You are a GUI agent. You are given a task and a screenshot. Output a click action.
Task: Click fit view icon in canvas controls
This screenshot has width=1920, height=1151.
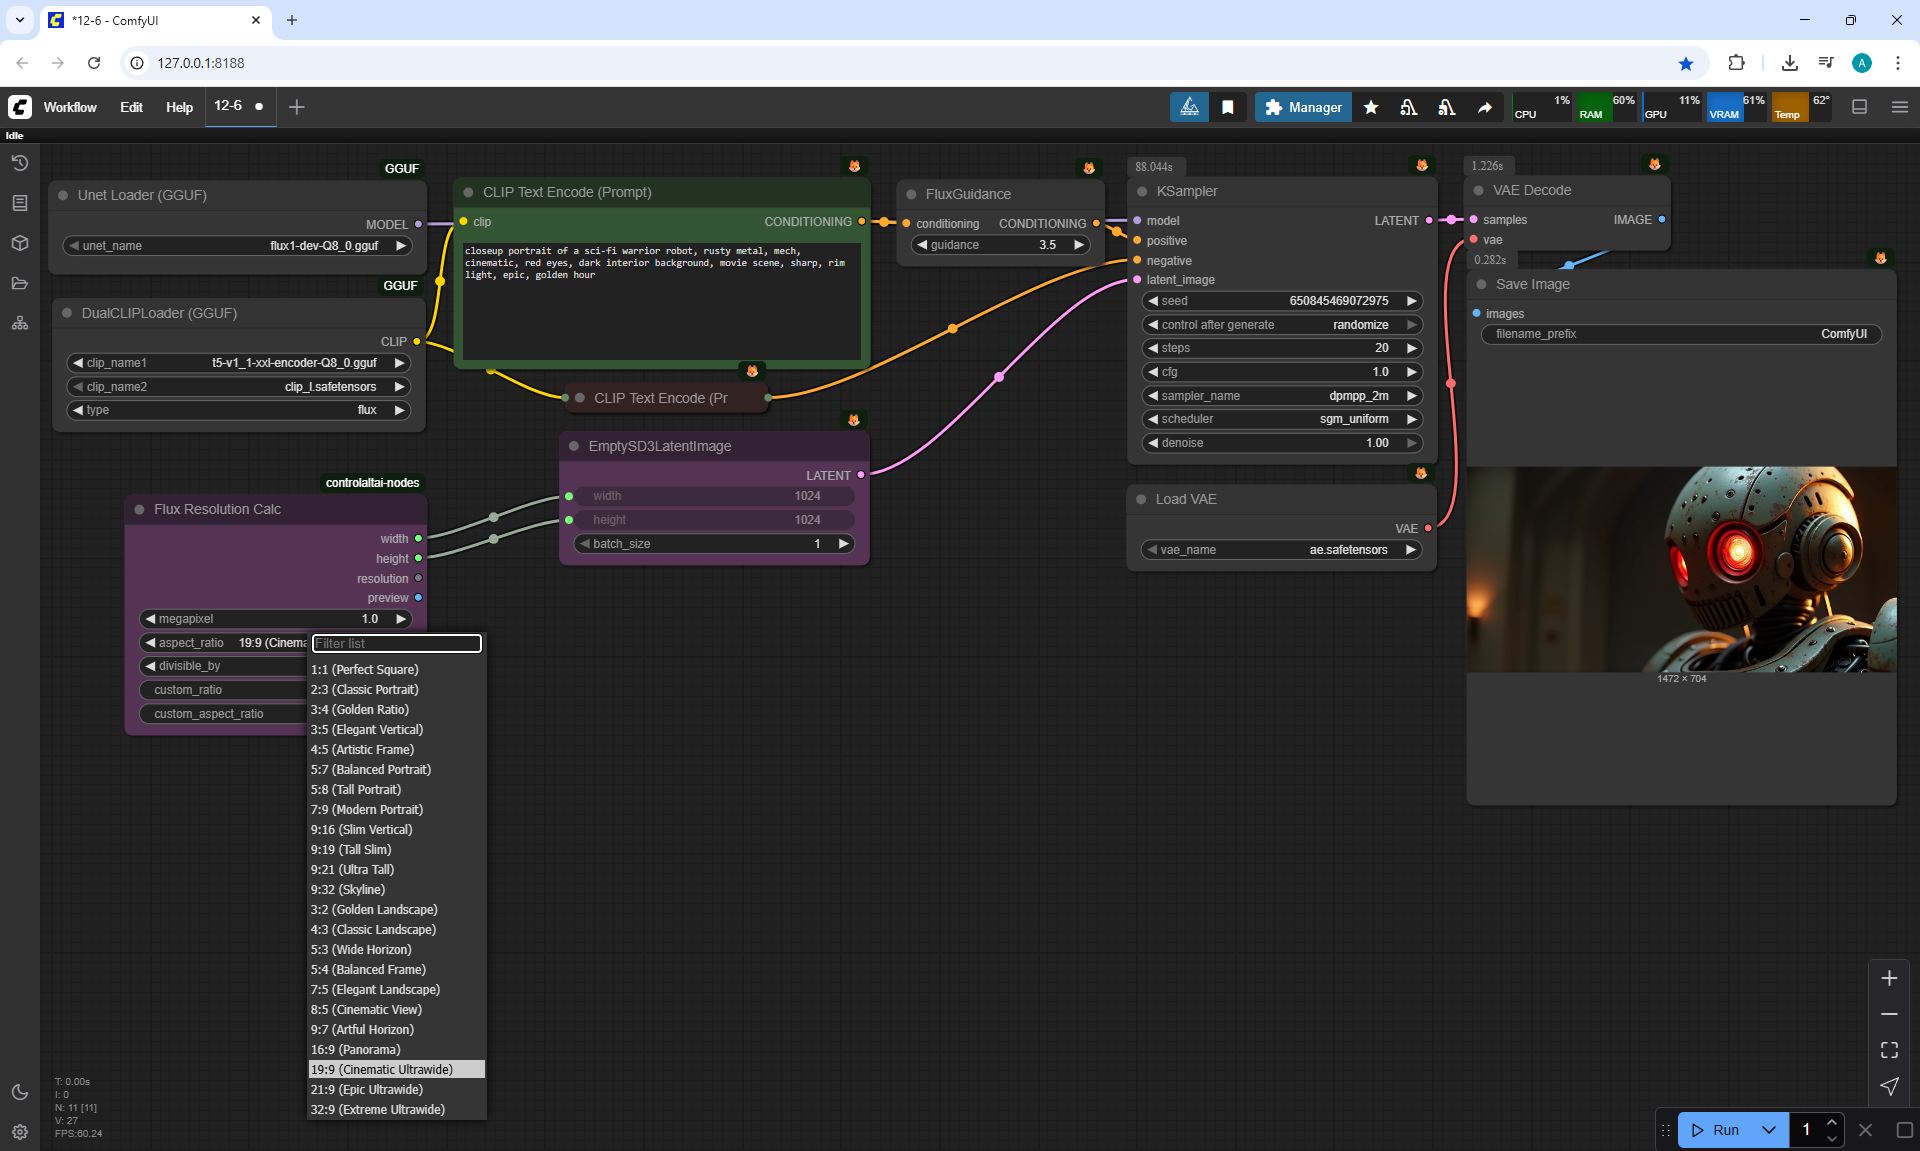click(1889, 1050)
